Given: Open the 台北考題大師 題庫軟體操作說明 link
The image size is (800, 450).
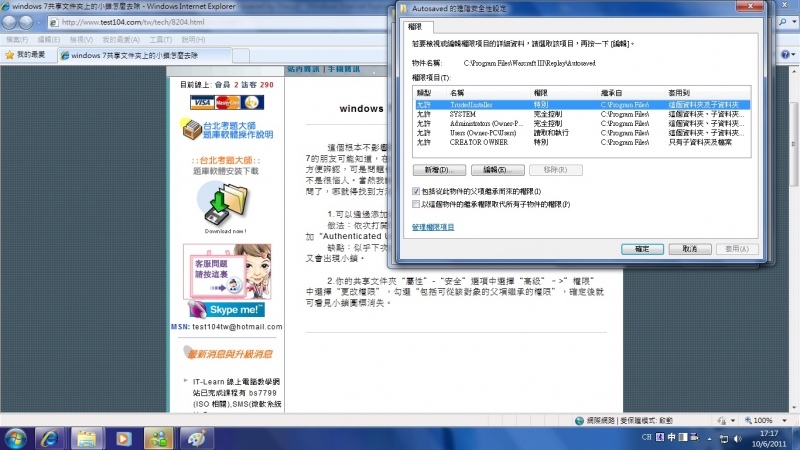Looking at the screenshot, I should coord(238,130).
